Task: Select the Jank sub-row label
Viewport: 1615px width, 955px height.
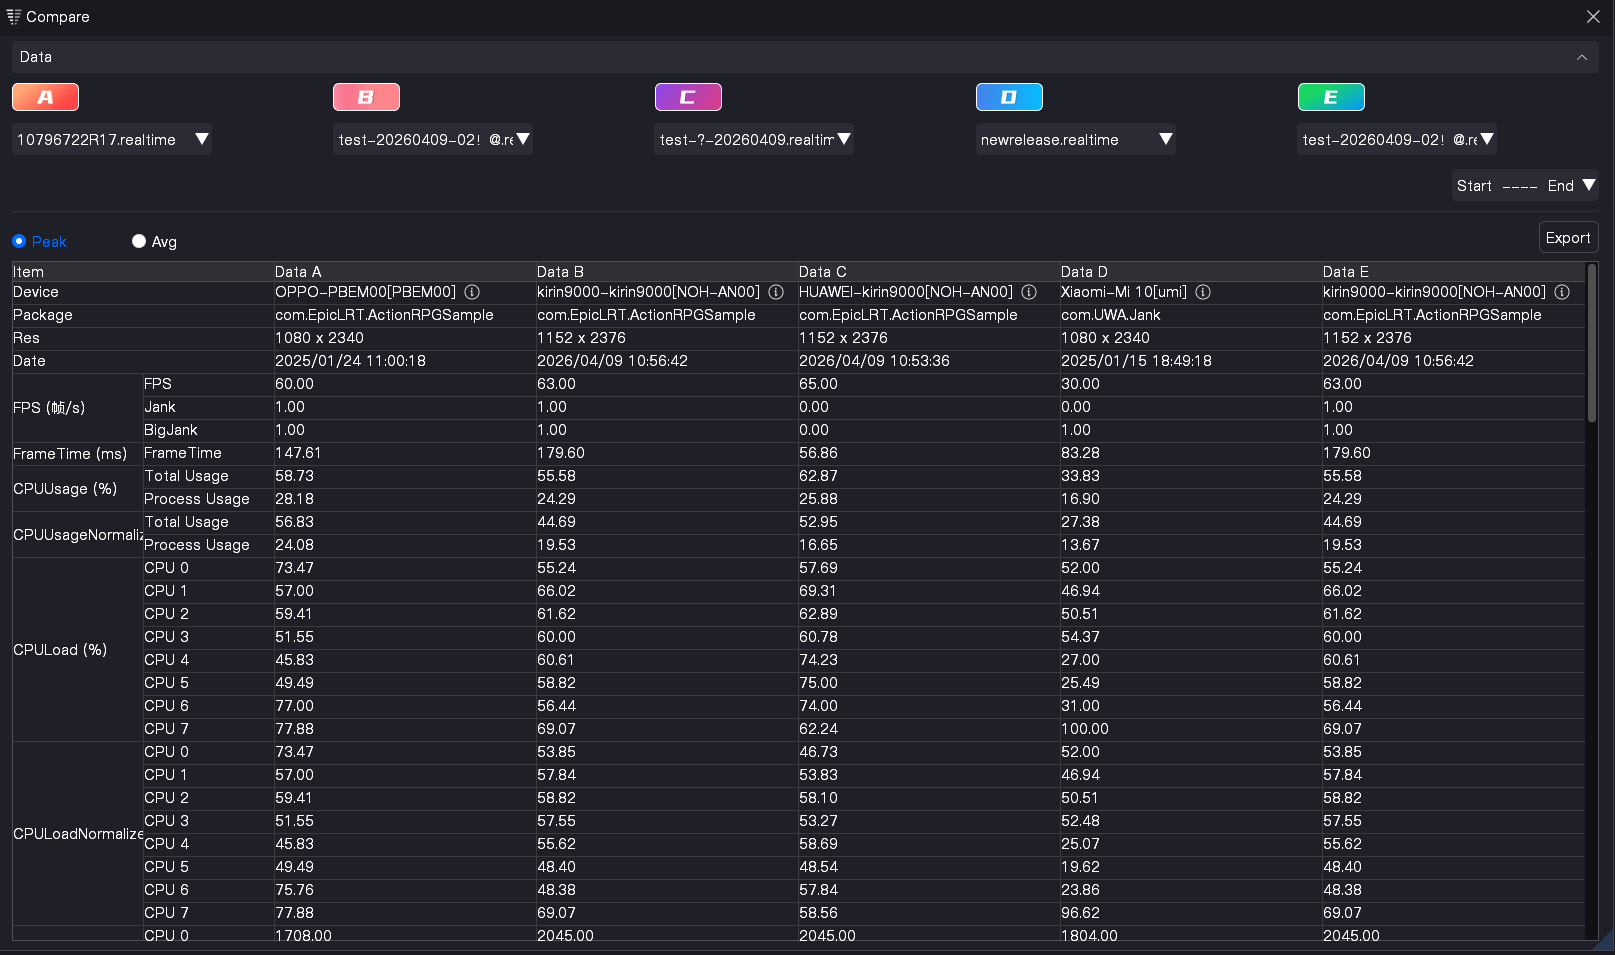Action: pyautogui.click(x=160, y=407)
